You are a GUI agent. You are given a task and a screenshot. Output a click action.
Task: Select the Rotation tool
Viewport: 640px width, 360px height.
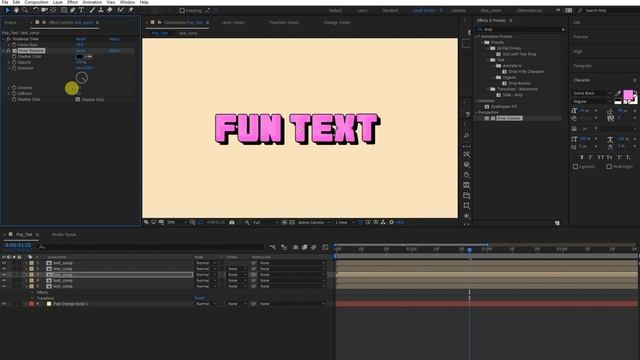[36, 10]
